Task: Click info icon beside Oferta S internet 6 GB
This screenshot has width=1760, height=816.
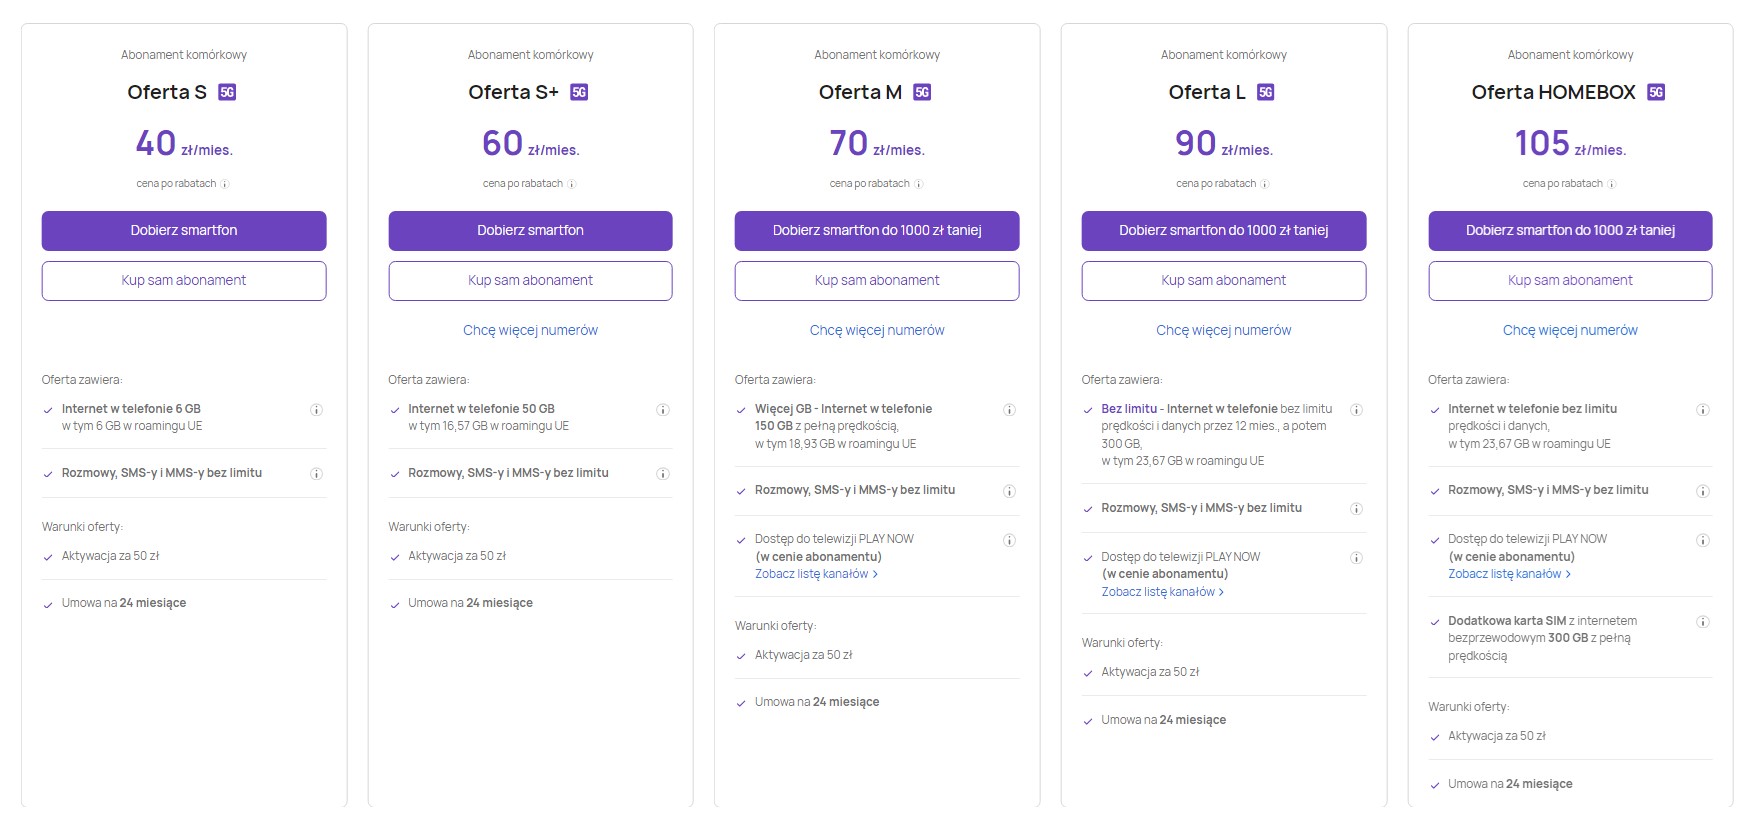Action: [316, 410]
